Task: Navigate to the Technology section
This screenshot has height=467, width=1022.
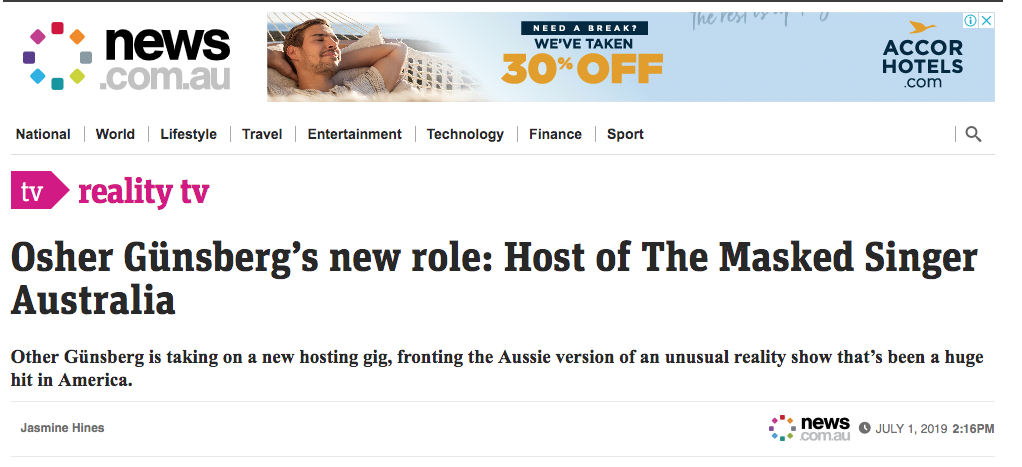Action: click(x=465, y=134)
